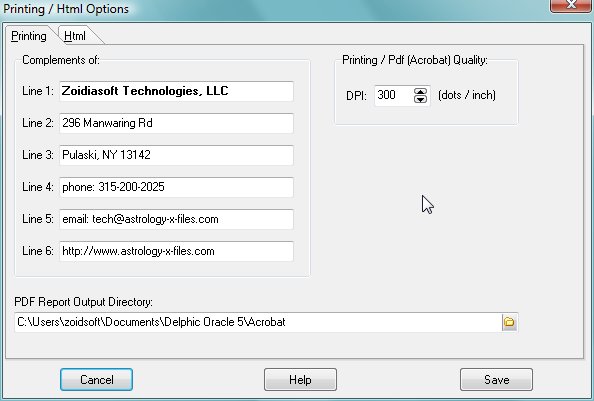Click the Printing / Pdf (Acrobat) Quality label
This screenshot has height=401, width=594.
tap(415, 60)
